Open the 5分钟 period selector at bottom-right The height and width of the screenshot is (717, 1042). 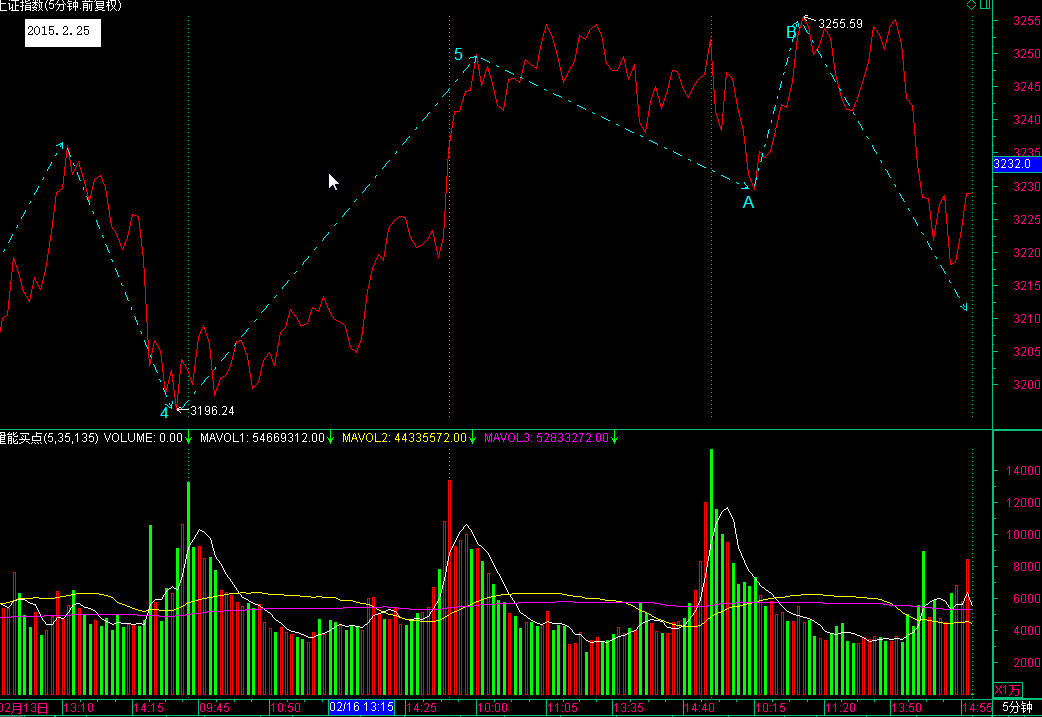[1017, 706]
